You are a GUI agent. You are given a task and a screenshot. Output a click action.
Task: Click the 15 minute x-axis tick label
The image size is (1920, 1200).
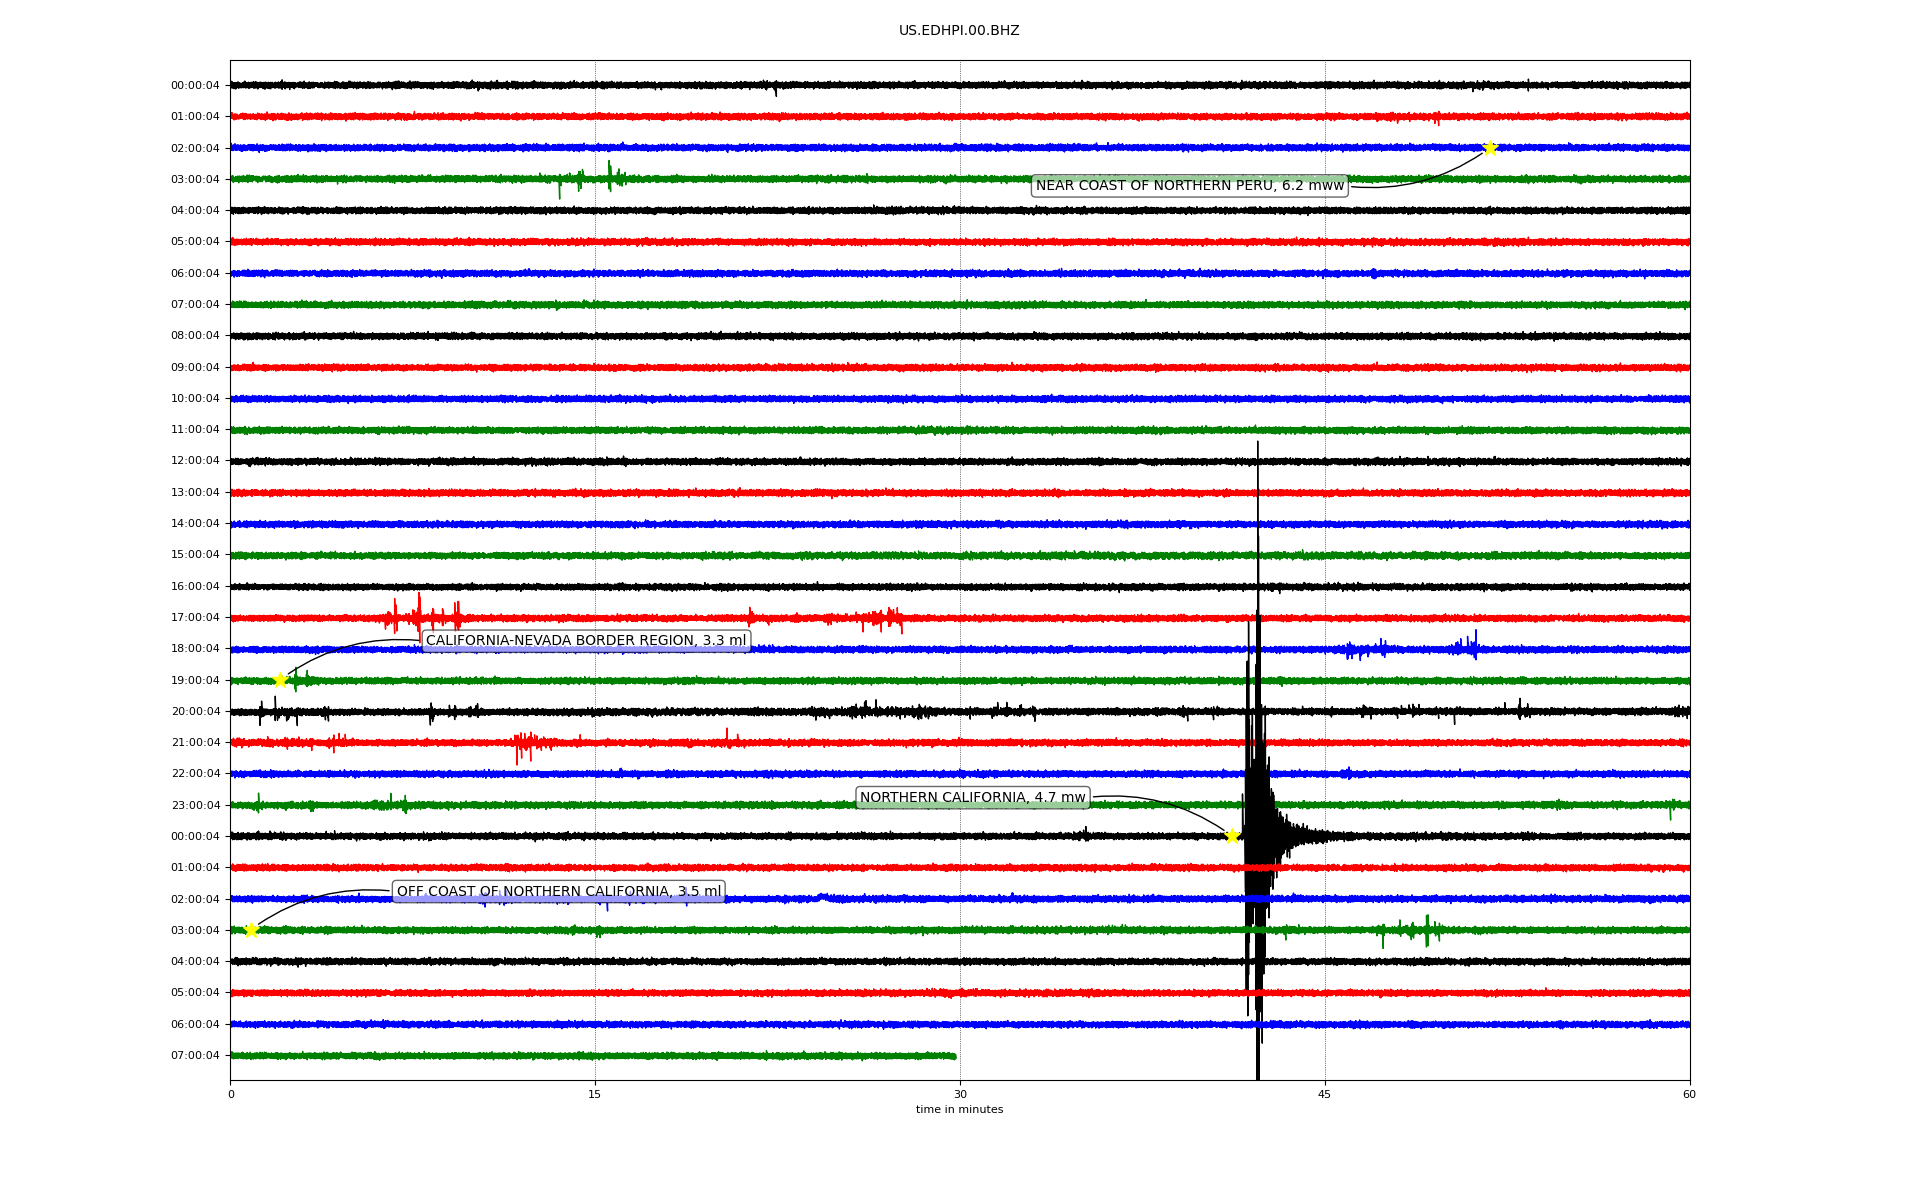click(x=595, y=1094)
